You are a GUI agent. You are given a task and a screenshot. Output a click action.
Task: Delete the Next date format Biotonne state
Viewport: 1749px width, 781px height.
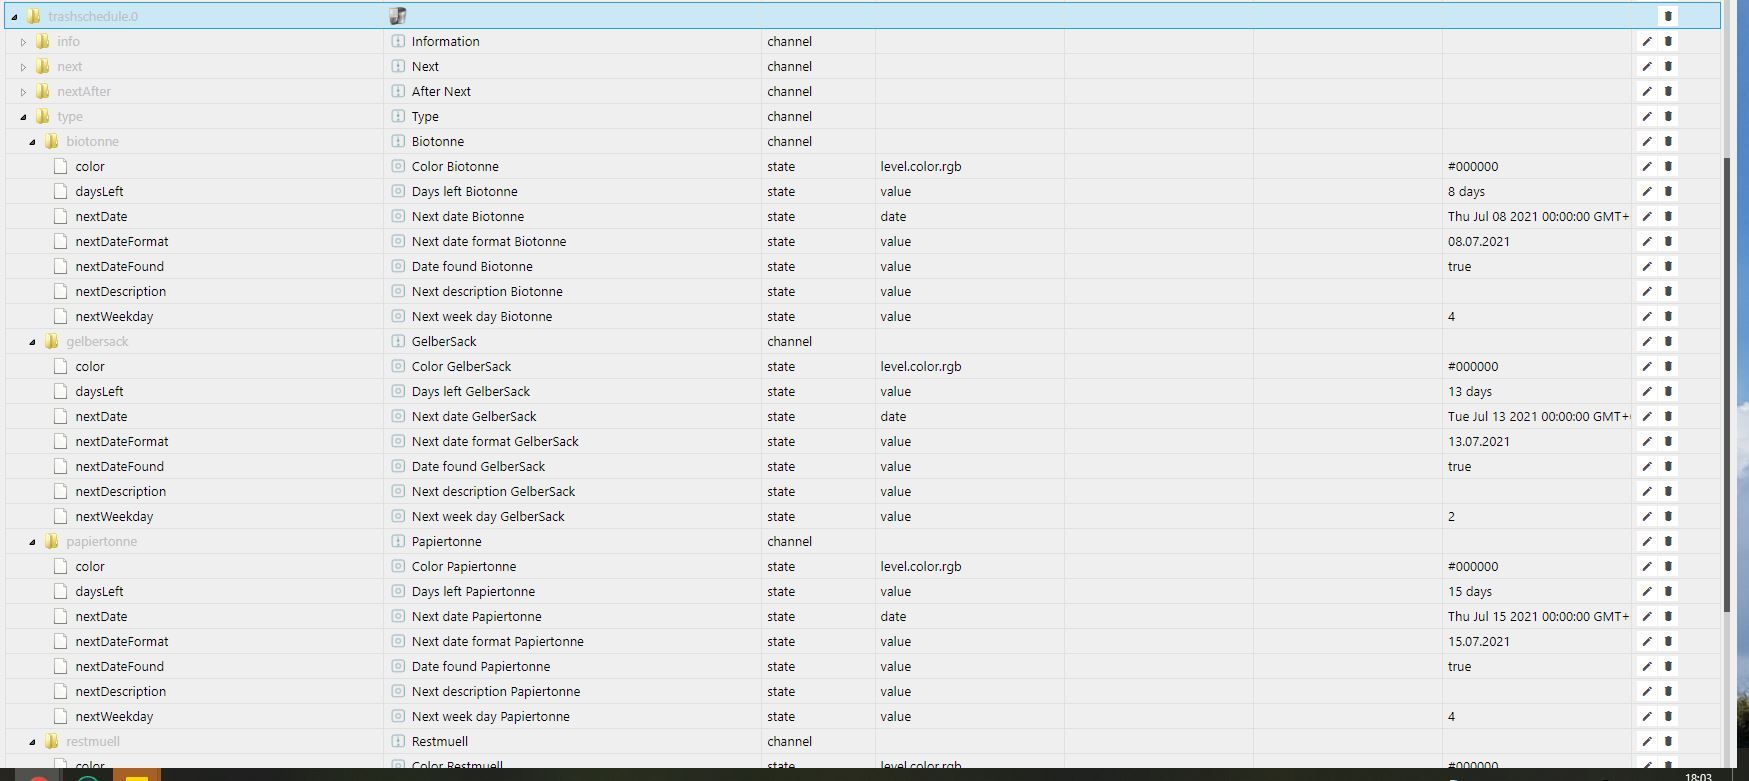pyautogui.click(x=1668, y=241)
